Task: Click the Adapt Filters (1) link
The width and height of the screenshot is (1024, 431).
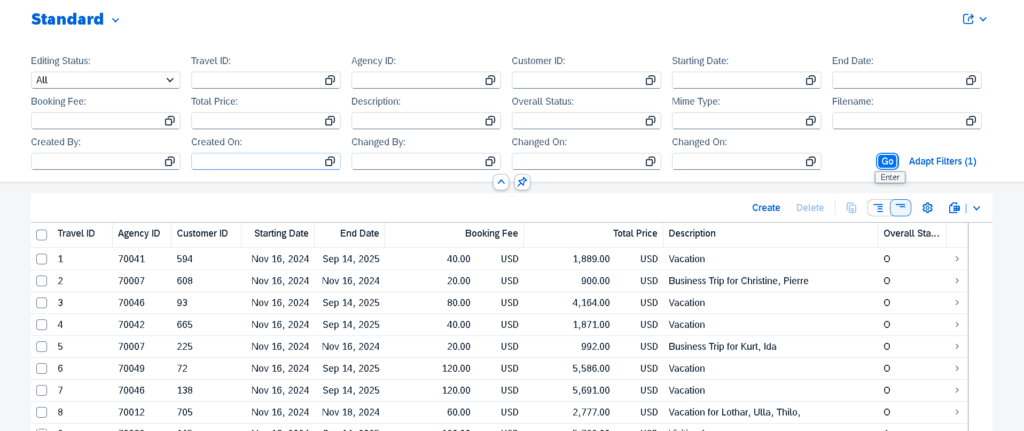Action: click(942, 161)
